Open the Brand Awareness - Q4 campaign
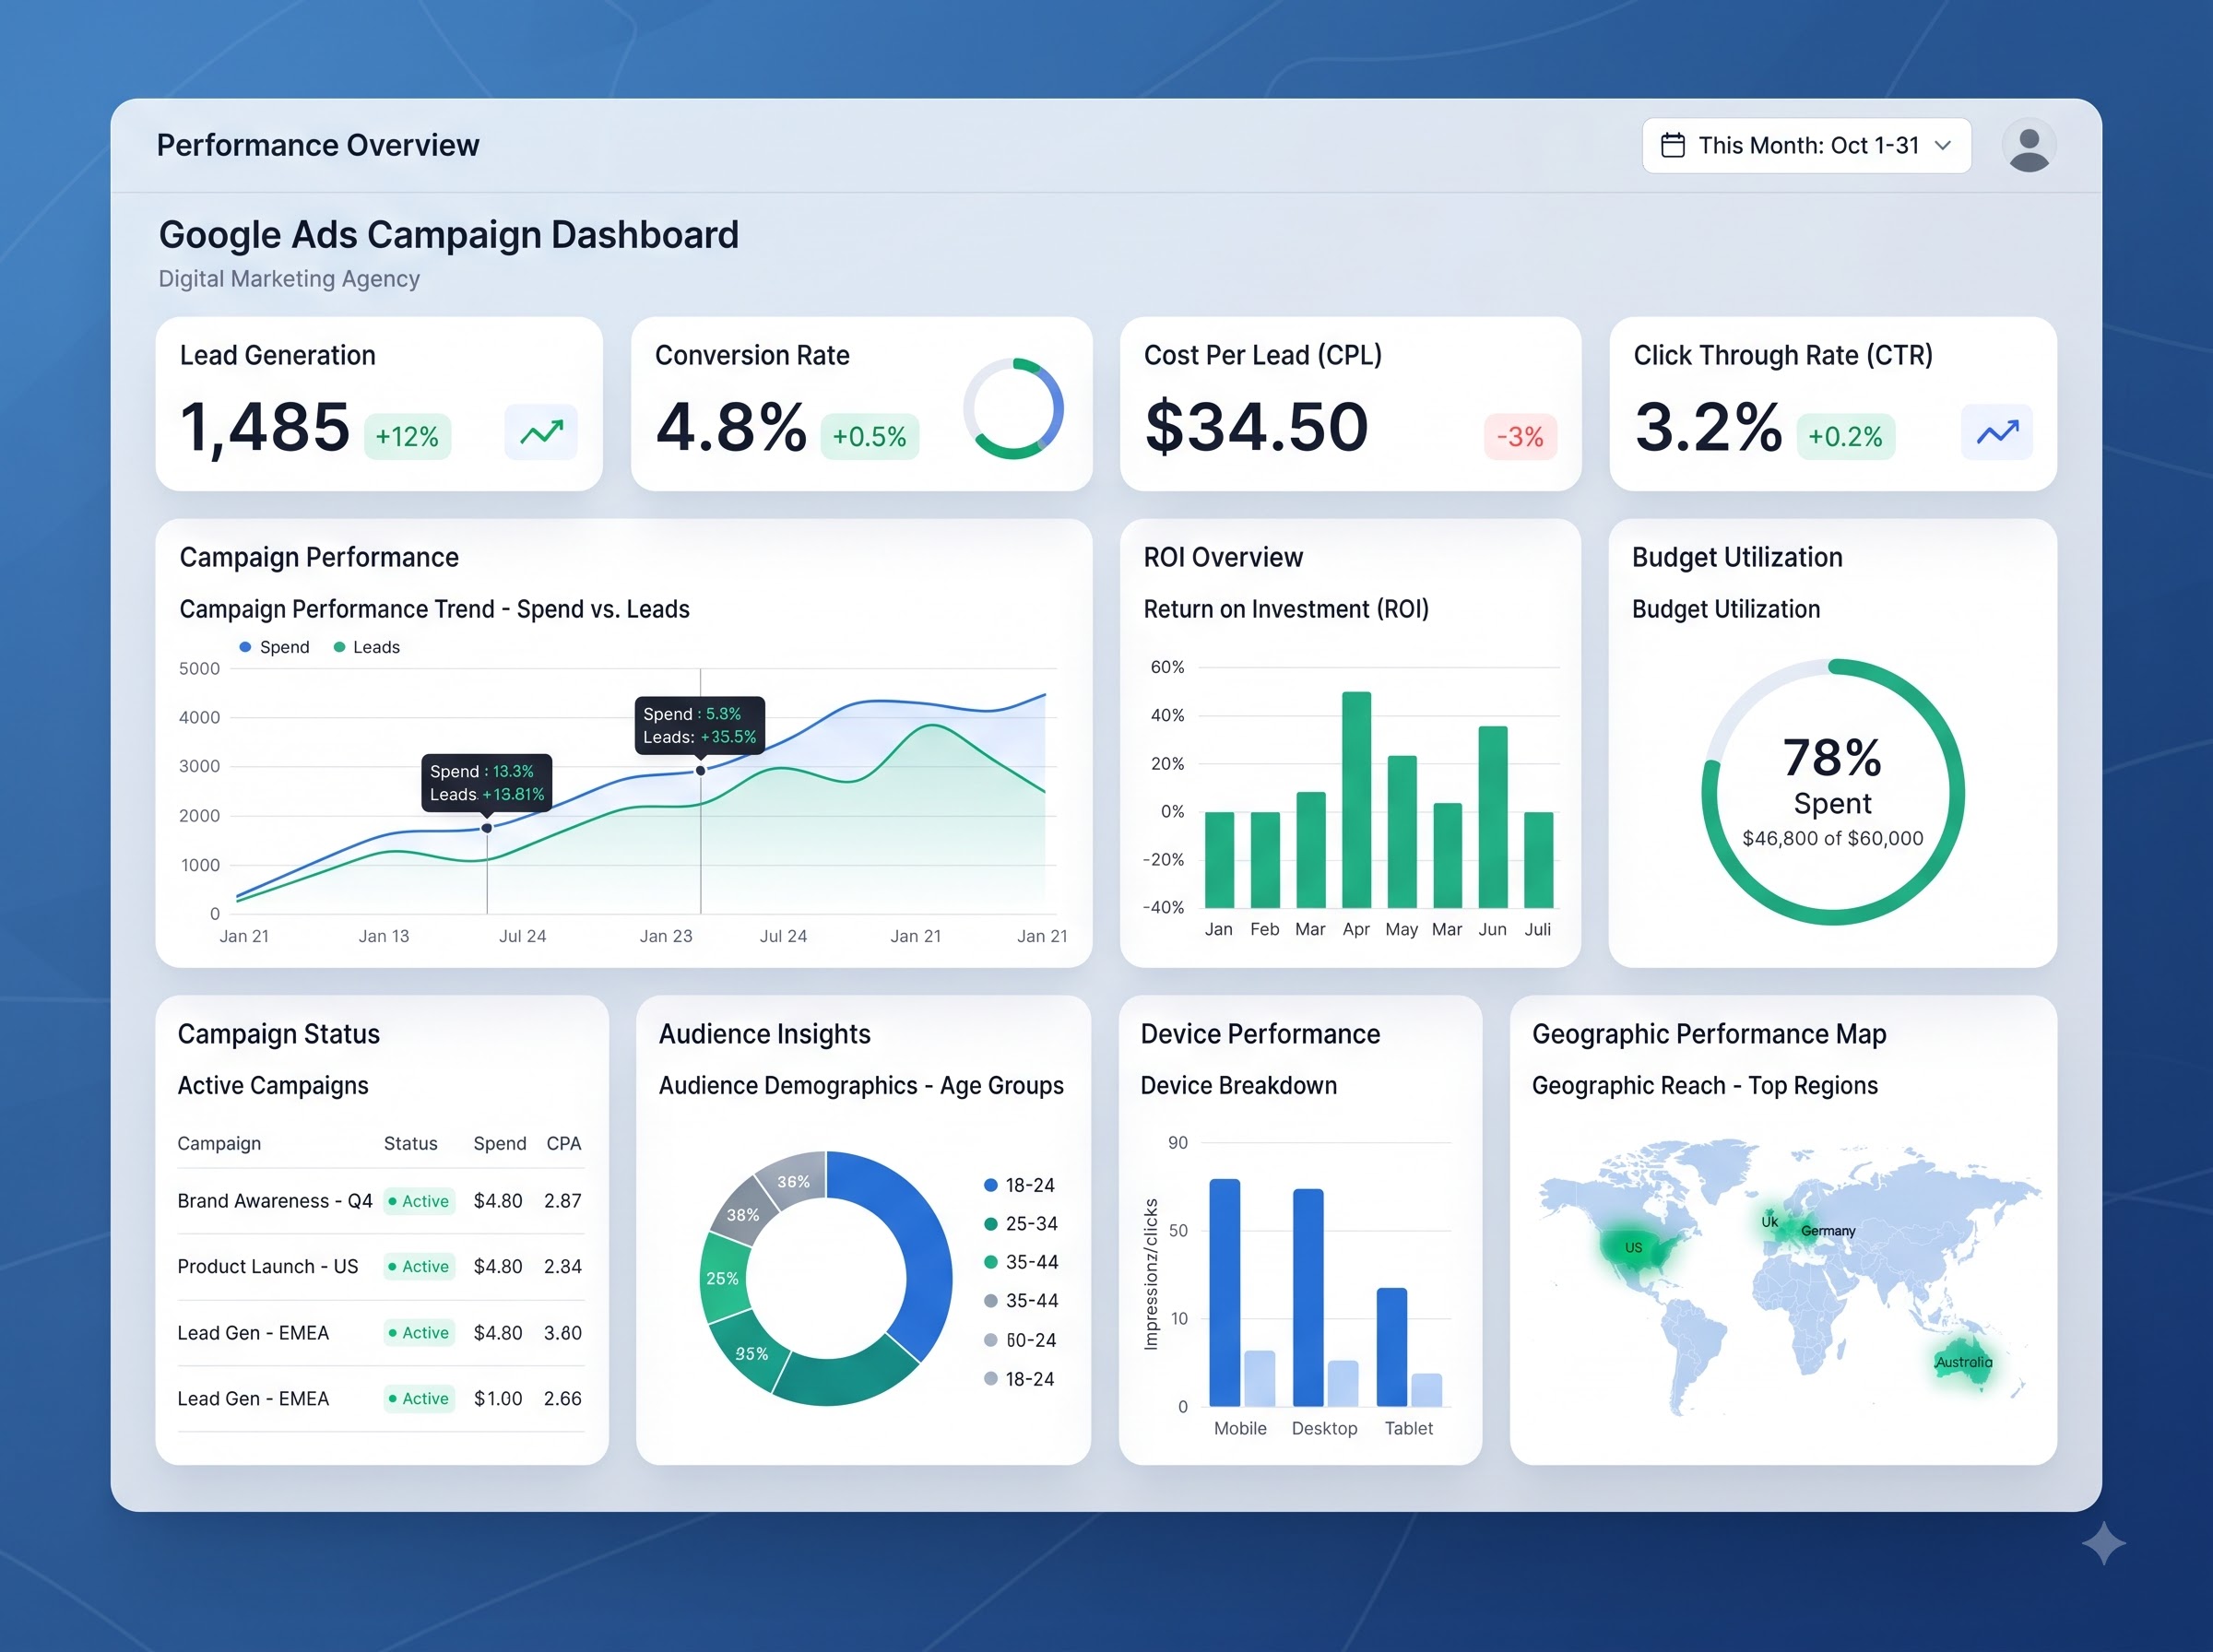 [x=275, y=1201]
